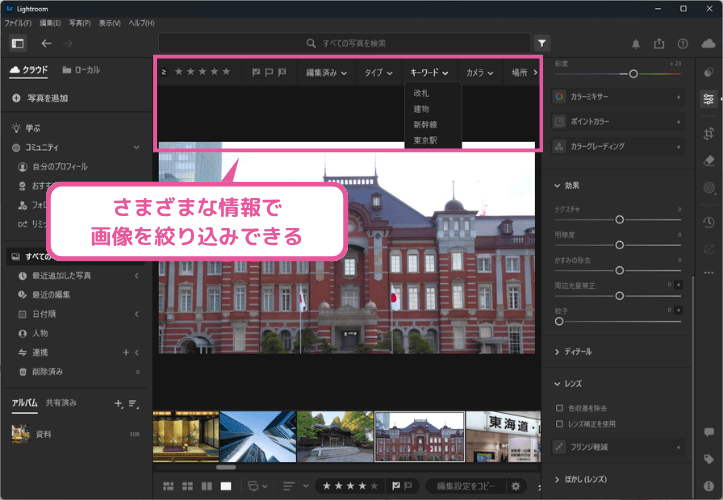723x500 pixels.
Task: Enable the レンズ補正を使用 checkbox
Action: 559,424
